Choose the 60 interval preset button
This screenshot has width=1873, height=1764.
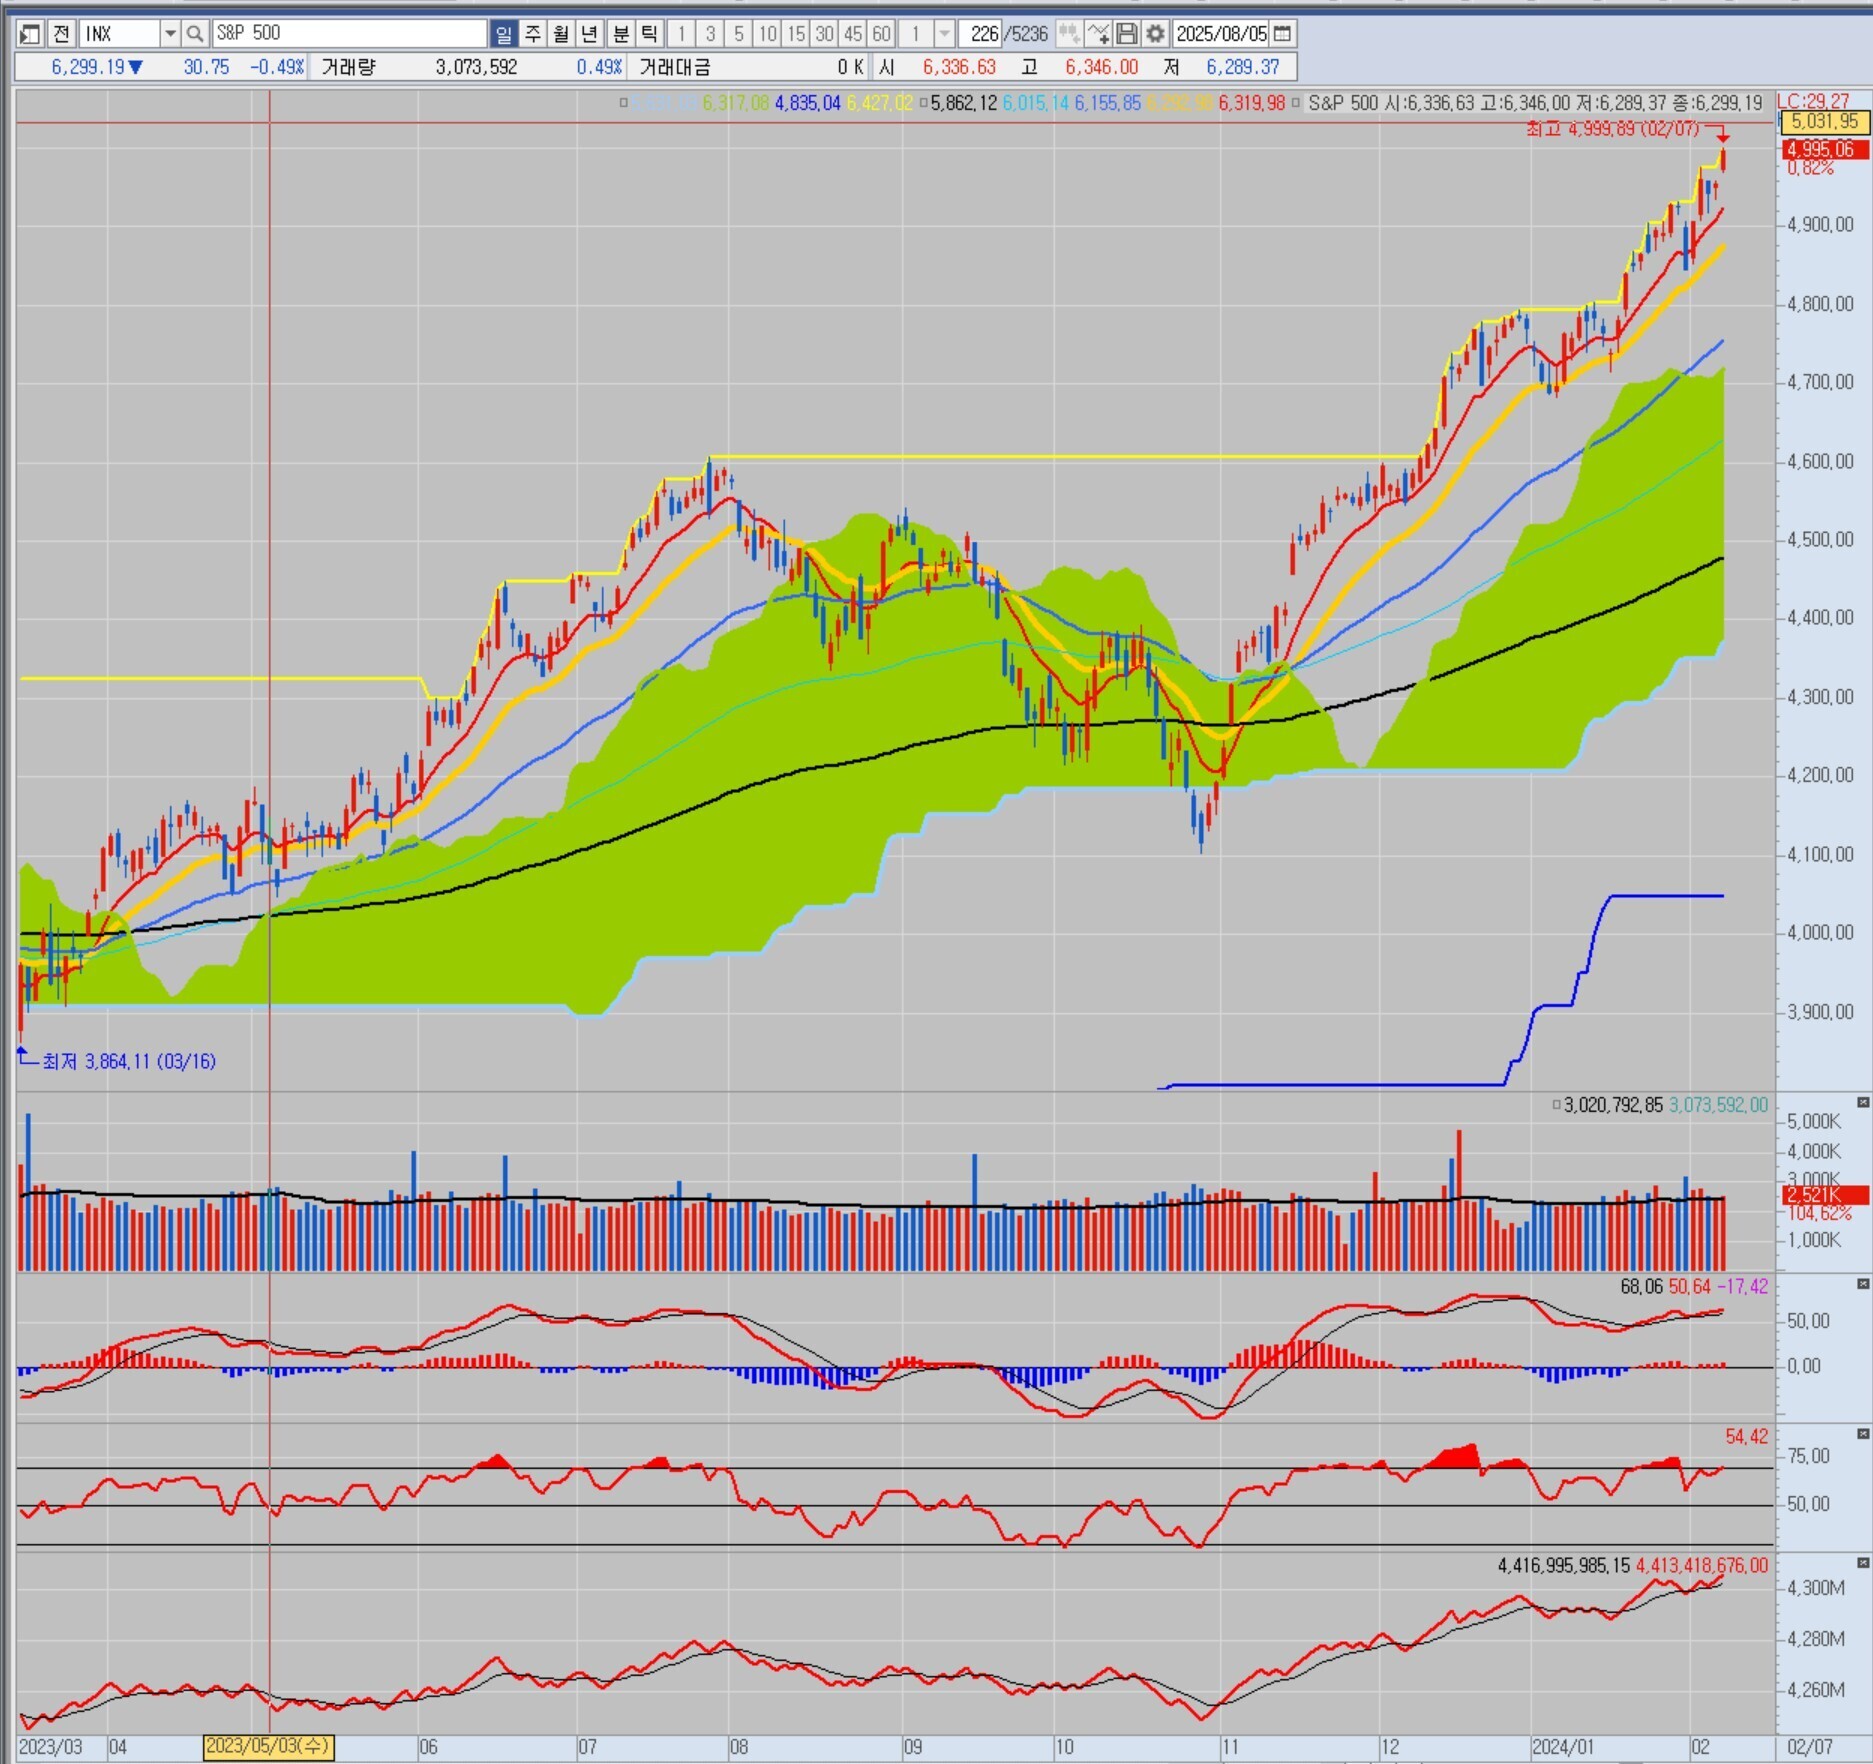(x=881, y=34)
